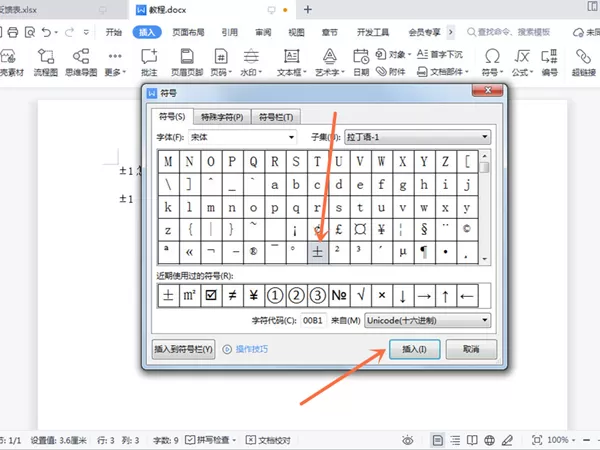The width and height of the screenshot is (600, 450).
Task: Click the Insert (插入(I)) button in the dialog
Action: [414, 349]
